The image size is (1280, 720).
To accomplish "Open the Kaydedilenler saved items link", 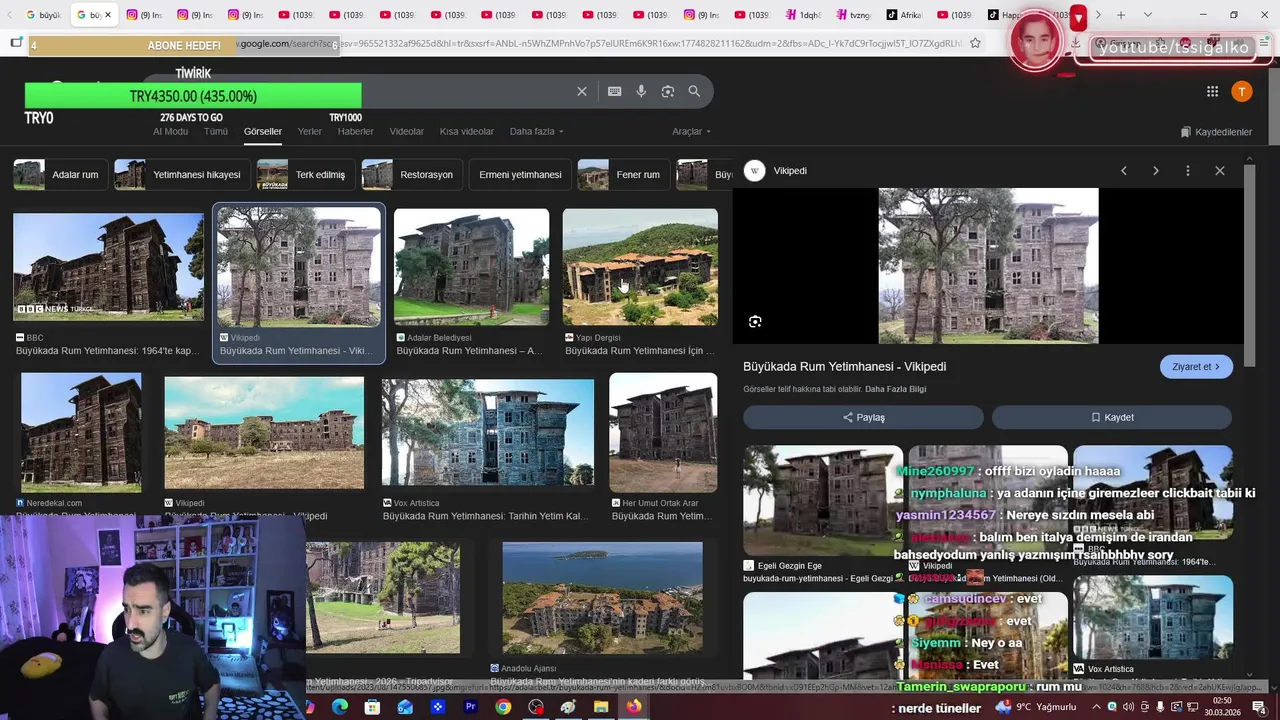I will (1216, 132).
